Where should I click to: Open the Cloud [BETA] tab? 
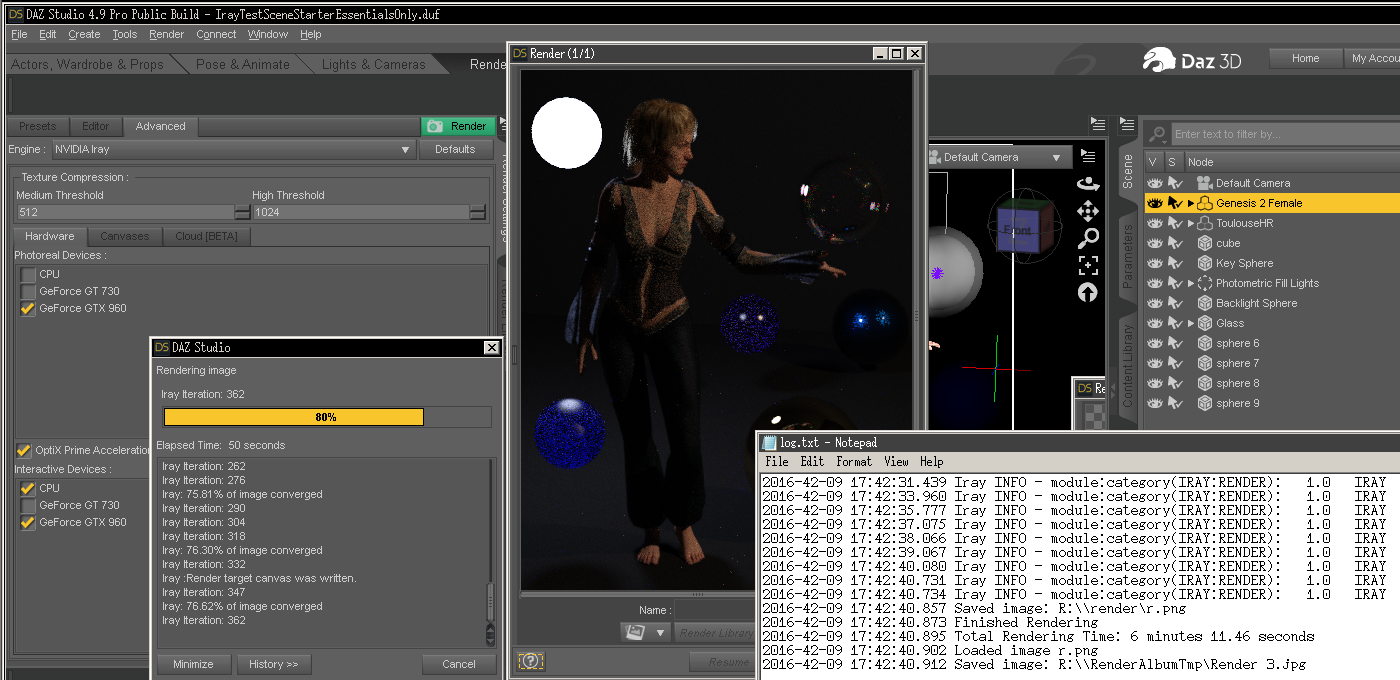(x=207, y=236)
